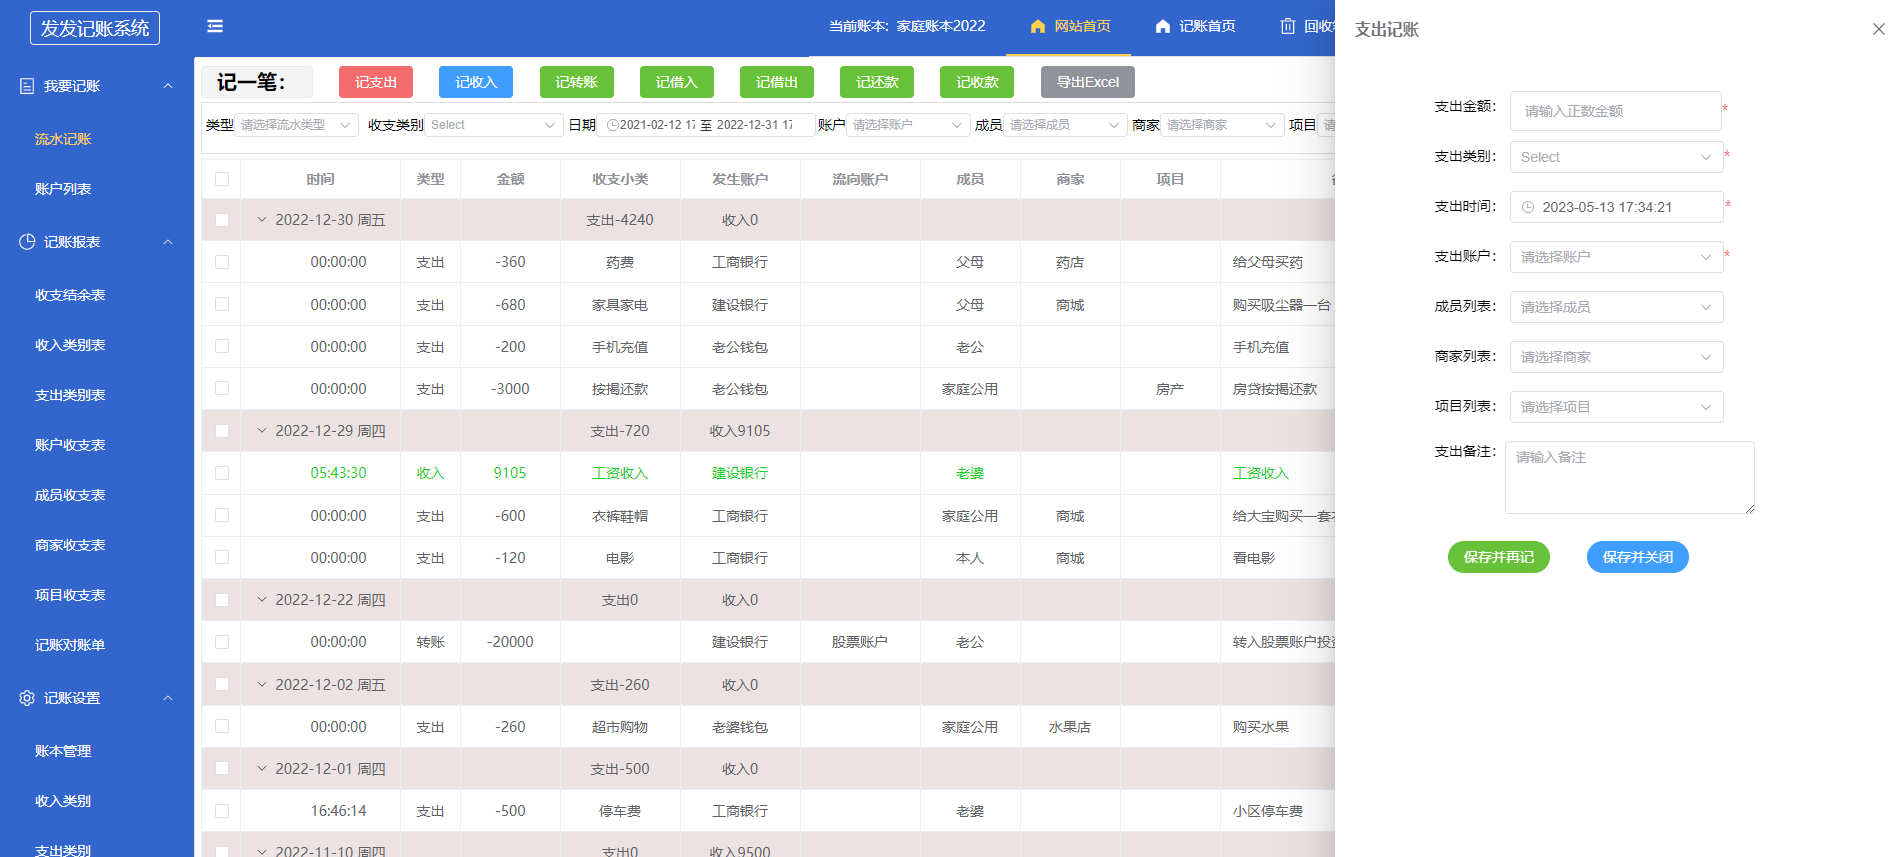This screenshot has height=857, width=1890.
Task: Check the 转账 -20000 row checkbox
Action: [x=222, y=642]
